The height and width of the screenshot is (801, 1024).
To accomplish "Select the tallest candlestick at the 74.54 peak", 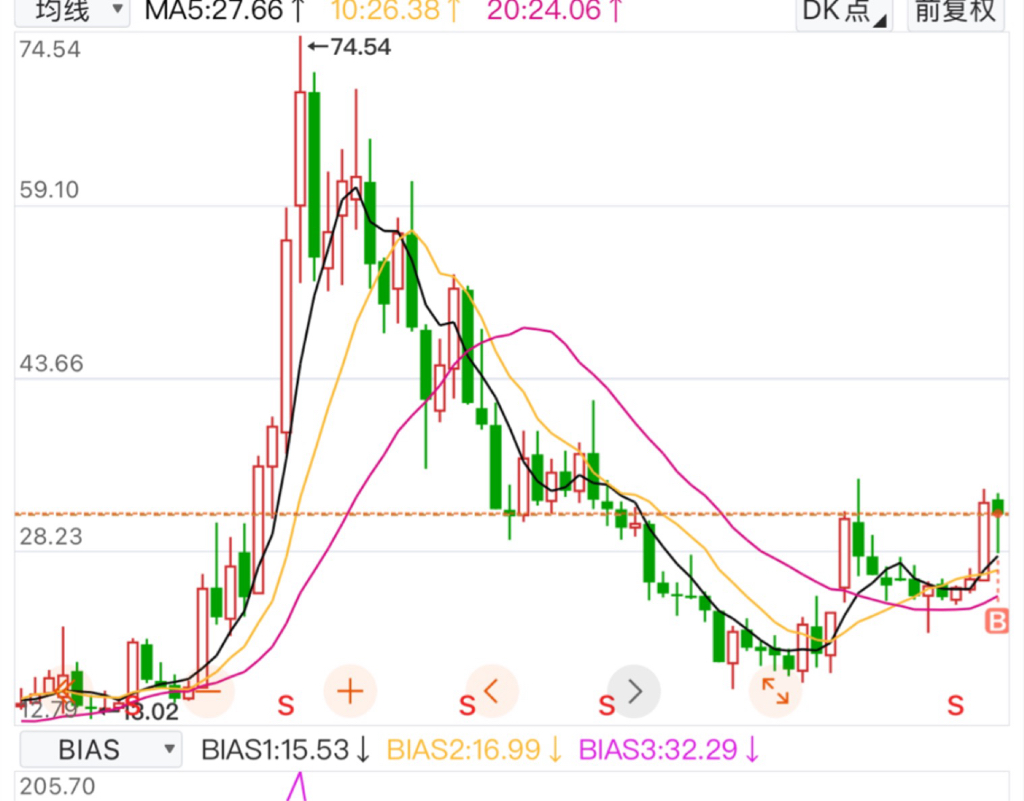I will pos(300,159).
